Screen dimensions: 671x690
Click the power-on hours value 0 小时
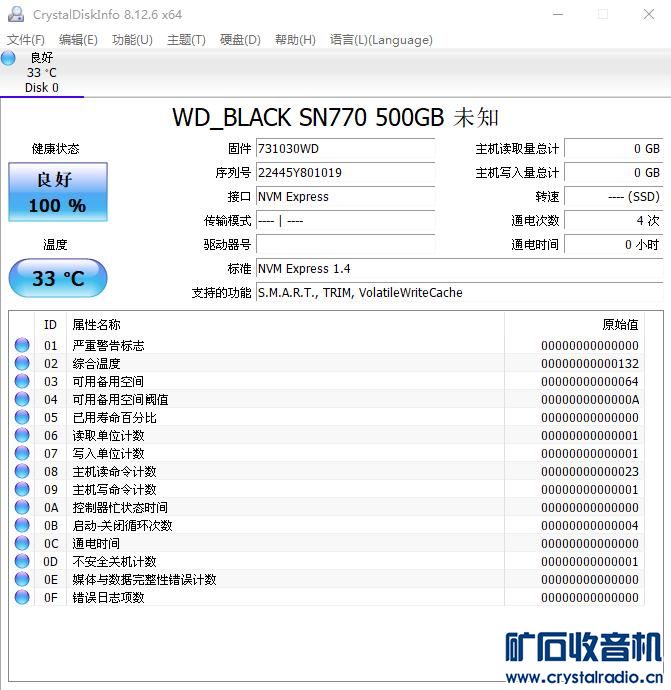click(x=613, y=245)
